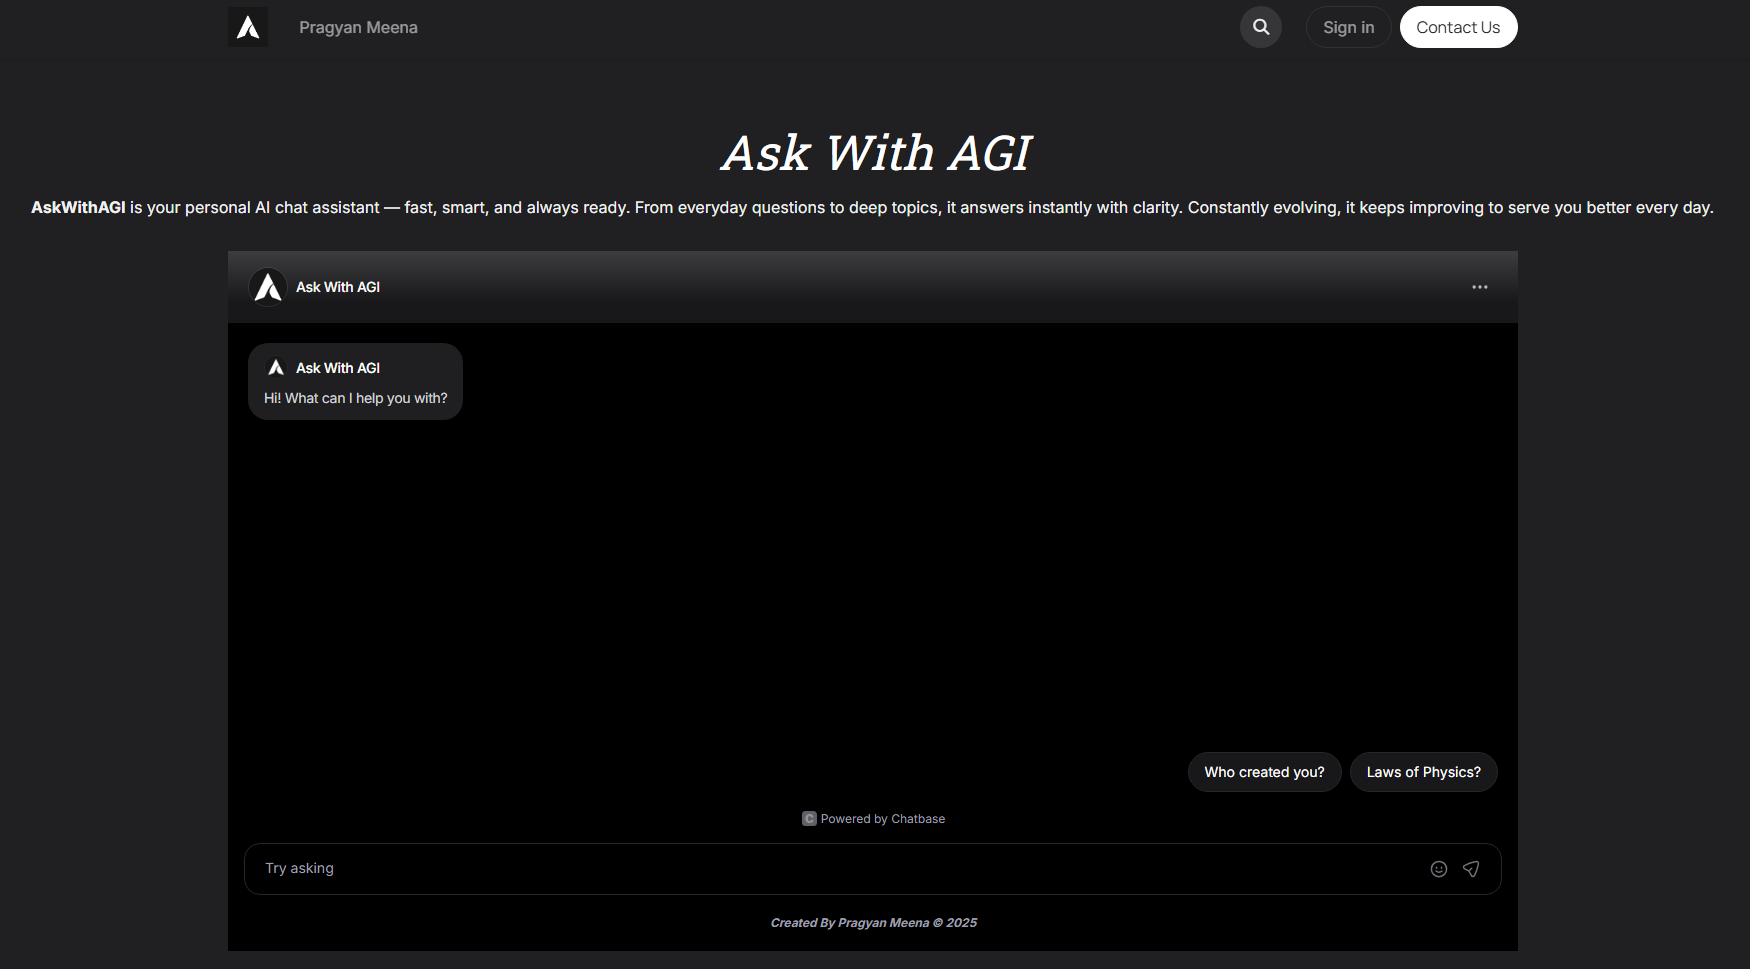Select the 'Who created you?' suggestion
This screenshot has width=1750, height=969.
coord(1264,772)
